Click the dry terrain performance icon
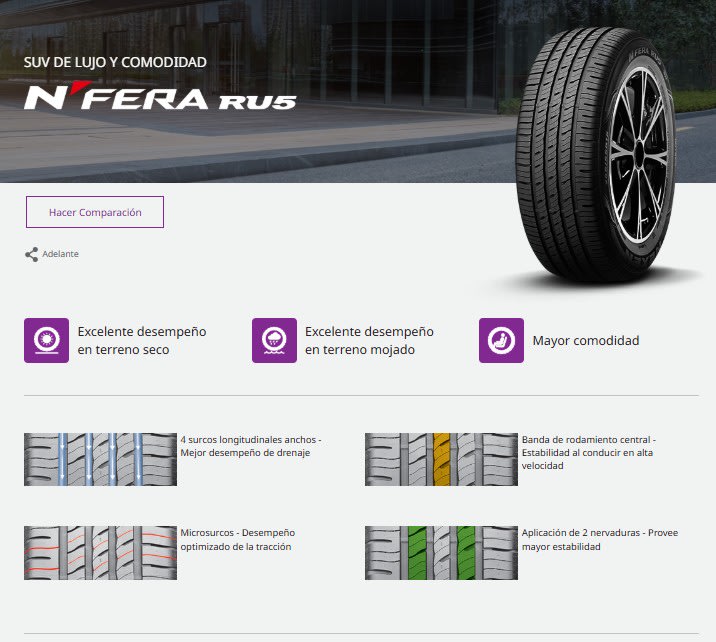The image size is (716, 642). point(47,341)
